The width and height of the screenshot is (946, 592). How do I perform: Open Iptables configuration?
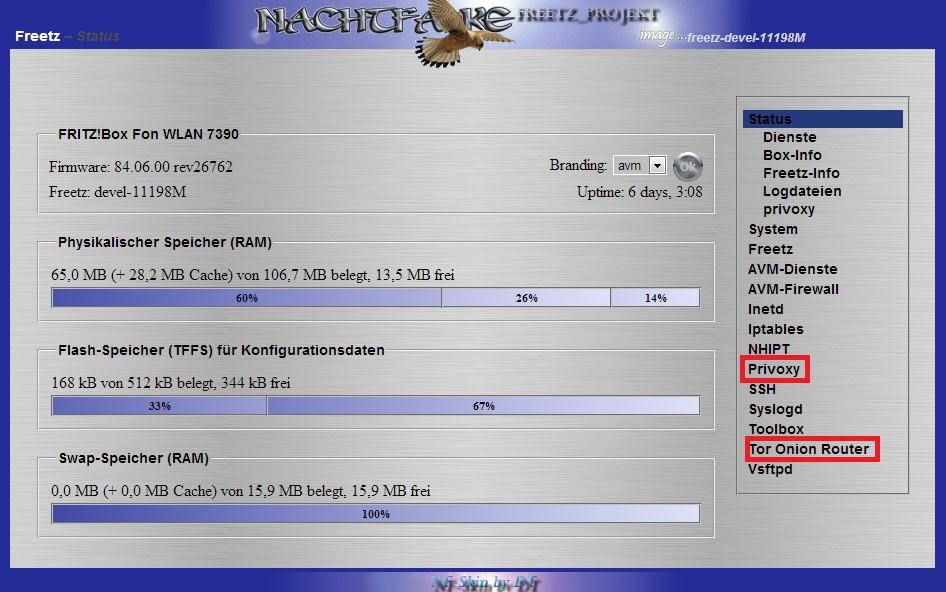click(x=776, y=329)
